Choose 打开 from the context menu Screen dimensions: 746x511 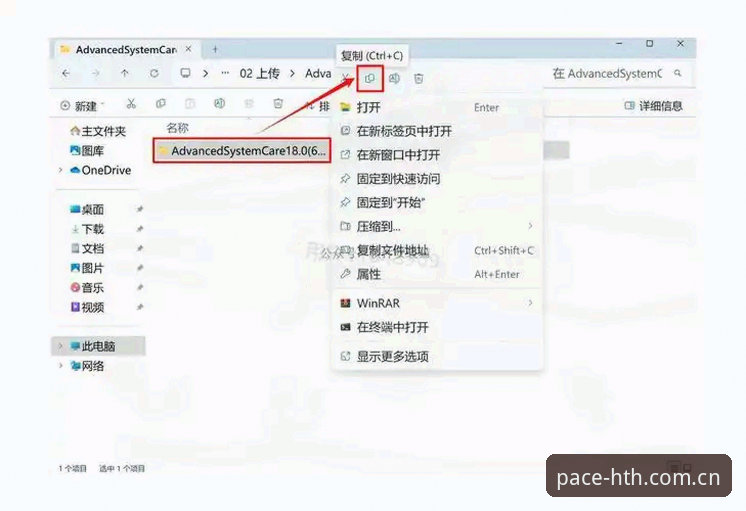(x=438, y=107)
